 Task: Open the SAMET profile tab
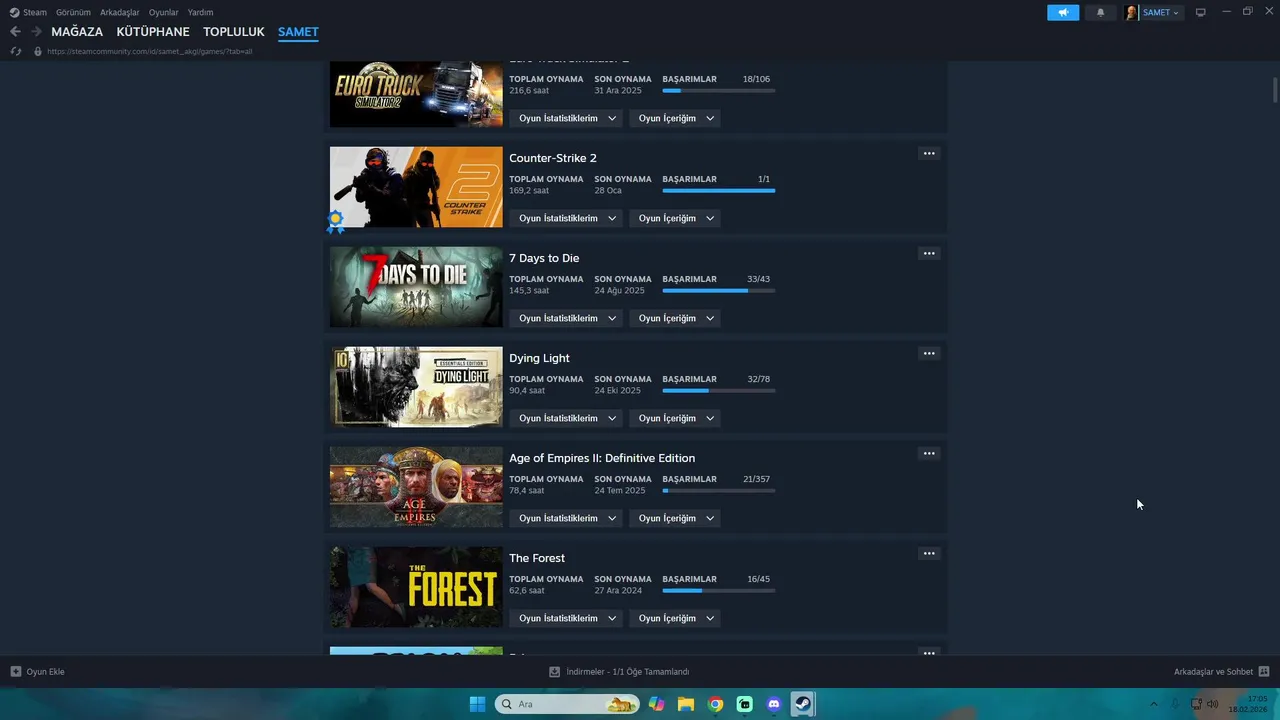point(298,32)
